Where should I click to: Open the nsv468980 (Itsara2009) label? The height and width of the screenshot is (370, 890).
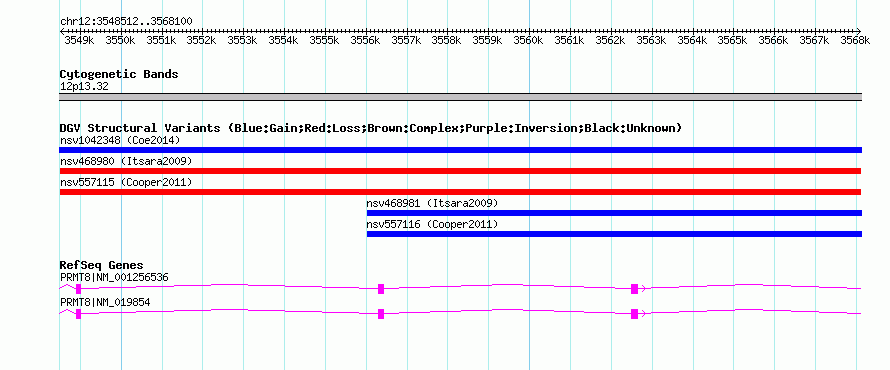click(126, 161)
